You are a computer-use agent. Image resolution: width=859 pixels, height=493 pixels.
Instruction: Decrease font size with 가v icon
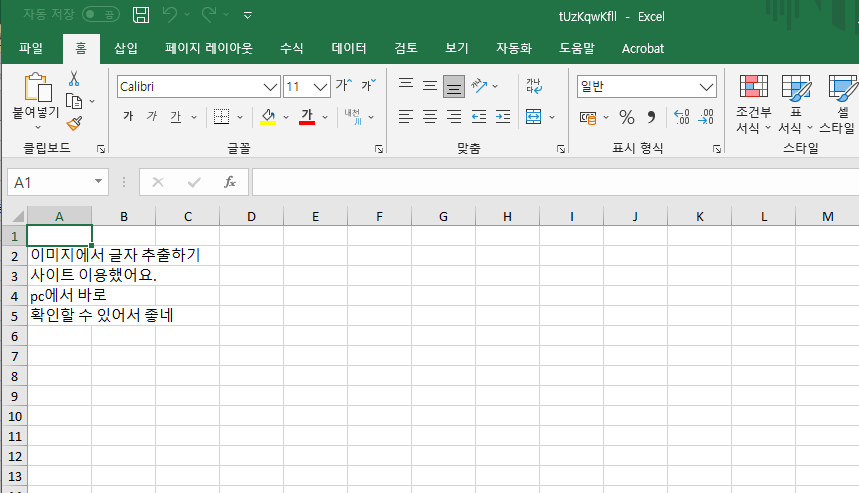coord(369,85)
